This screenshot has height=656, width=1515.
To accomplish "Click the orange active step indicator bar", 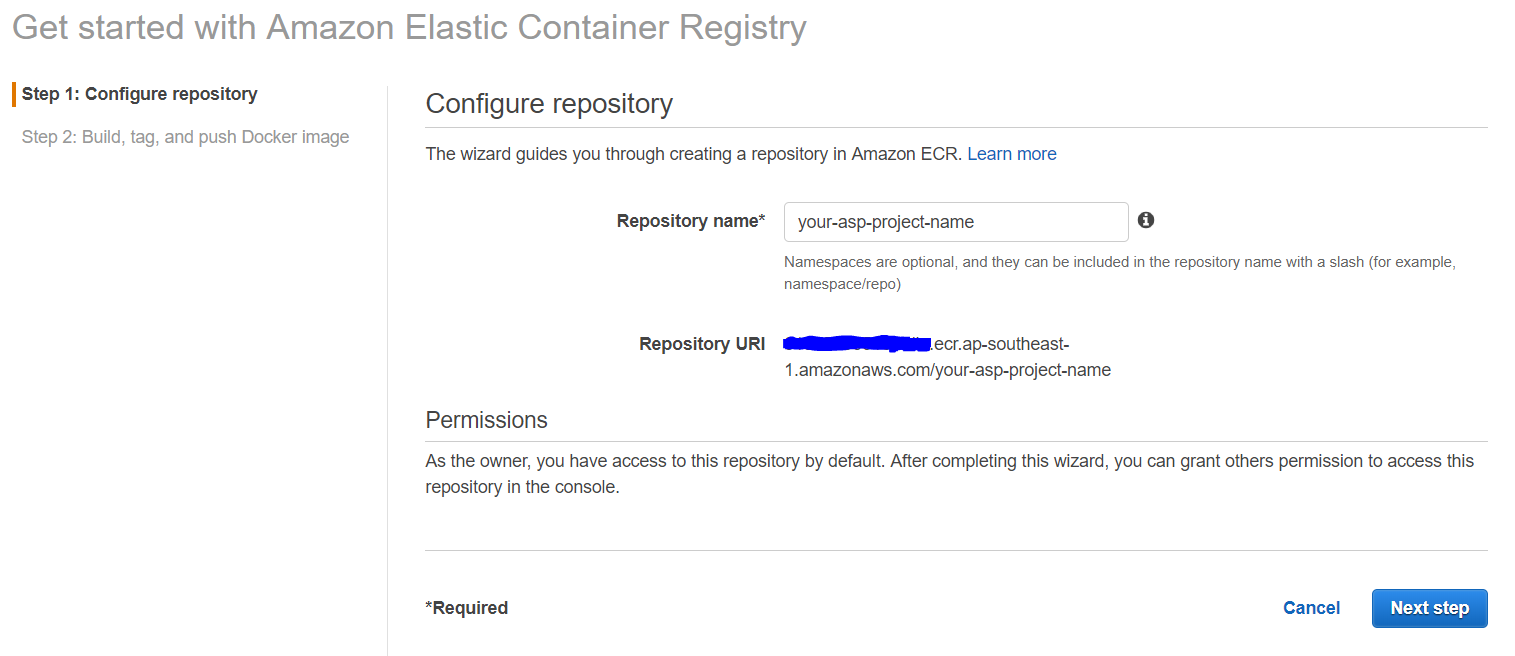I will (x=14, y=94).
